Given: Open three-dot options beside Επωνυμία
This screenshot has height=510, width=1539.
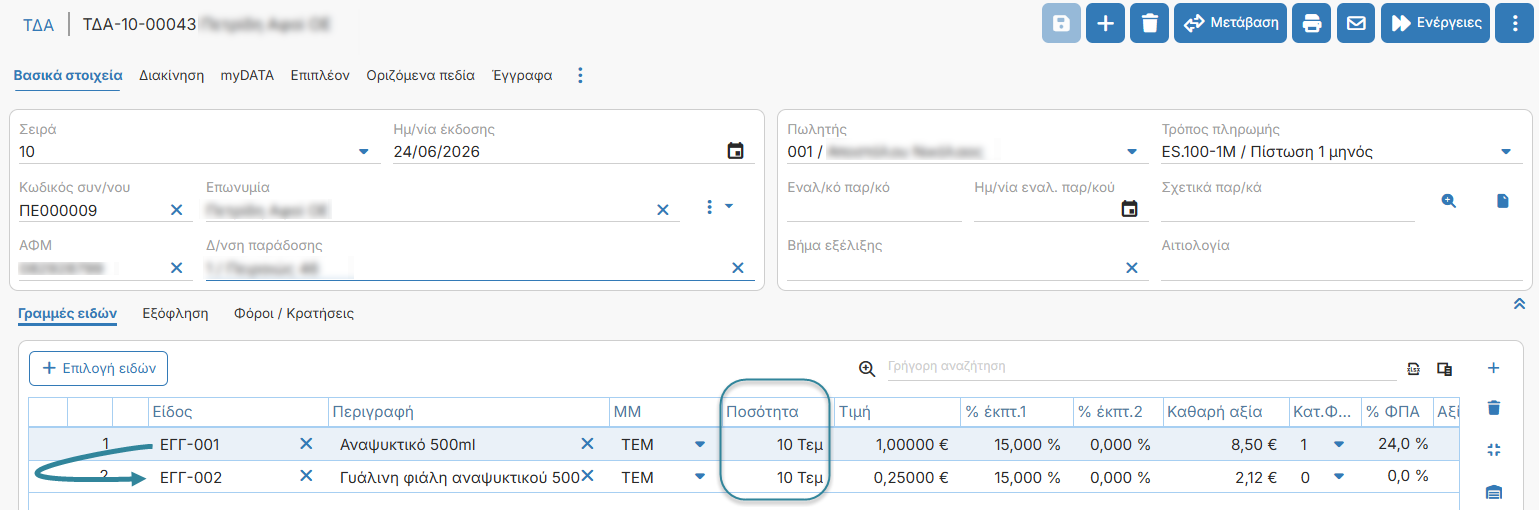Looking at the screenshot, I should pyautogui.click(x=710, y=206).
